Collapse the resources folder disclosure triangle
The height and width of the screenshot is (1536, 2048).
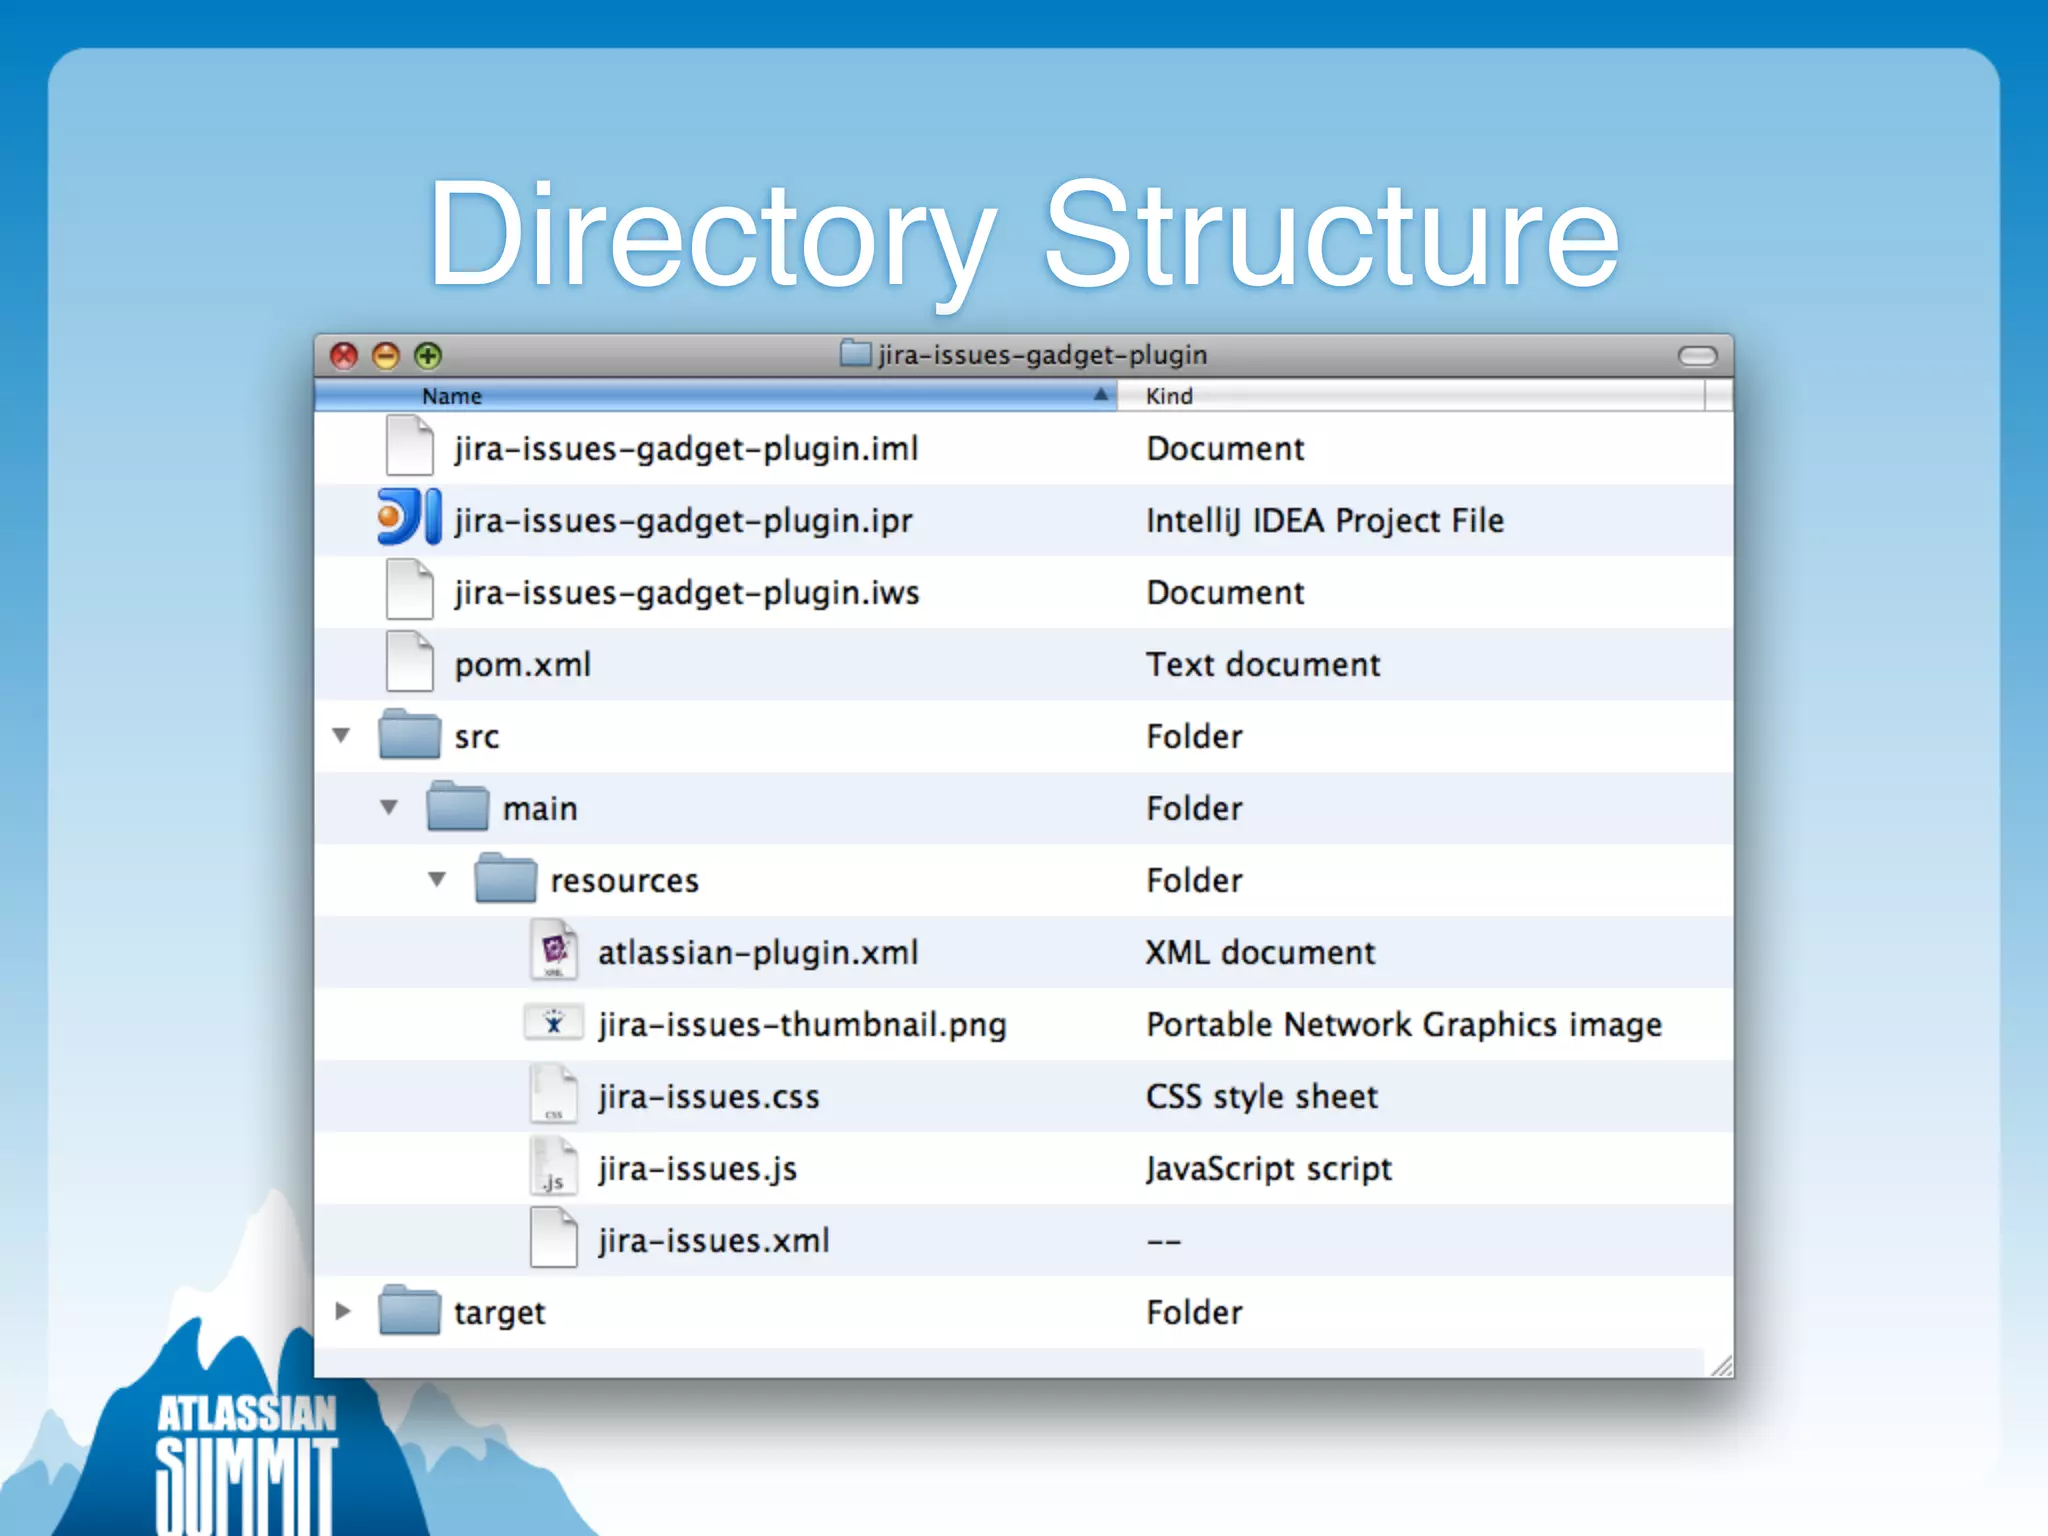pyautogui.click(x=437, y=879)
